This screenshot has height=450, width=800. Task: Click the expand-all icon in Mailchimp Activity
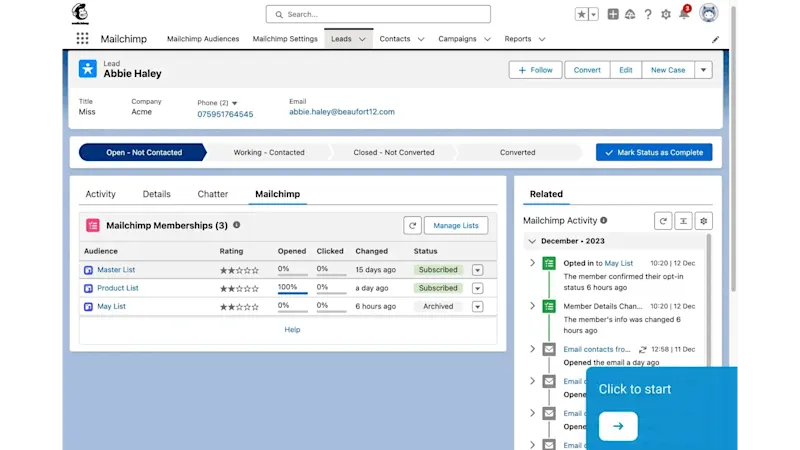pos(683,221)
